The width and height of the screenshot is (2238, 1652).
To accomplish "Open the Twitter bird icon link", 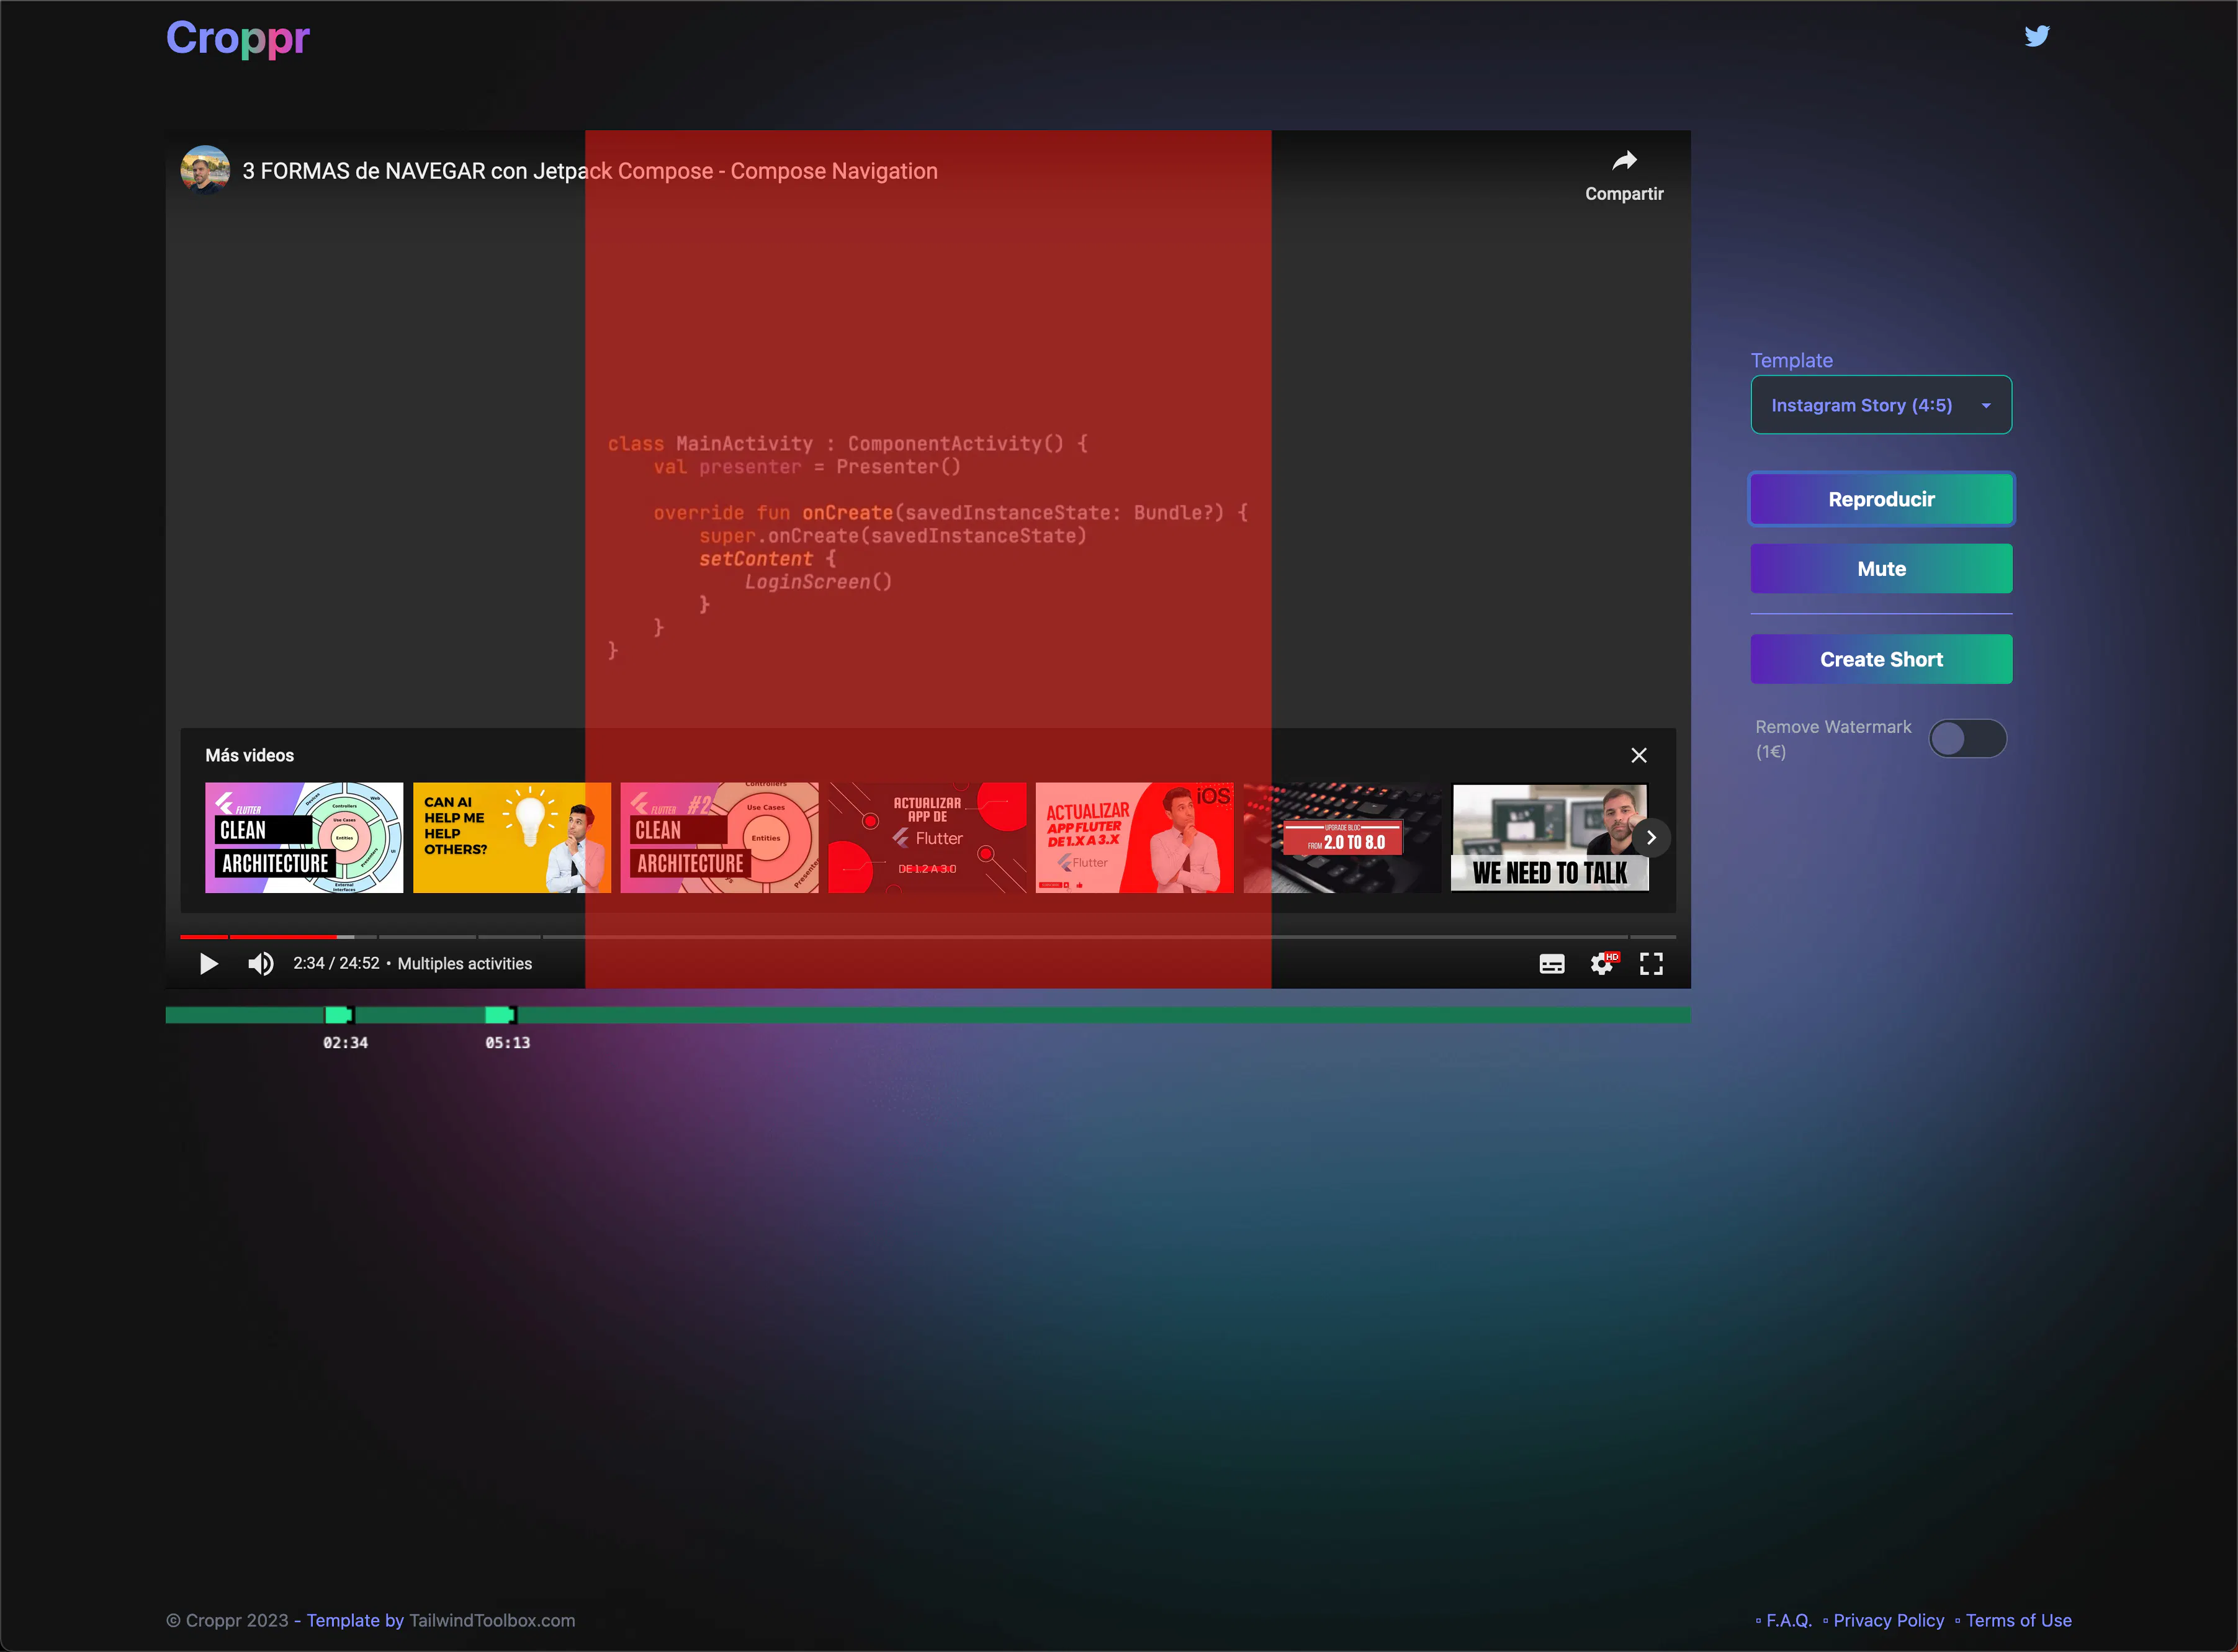I will (x=2037, y=36).
